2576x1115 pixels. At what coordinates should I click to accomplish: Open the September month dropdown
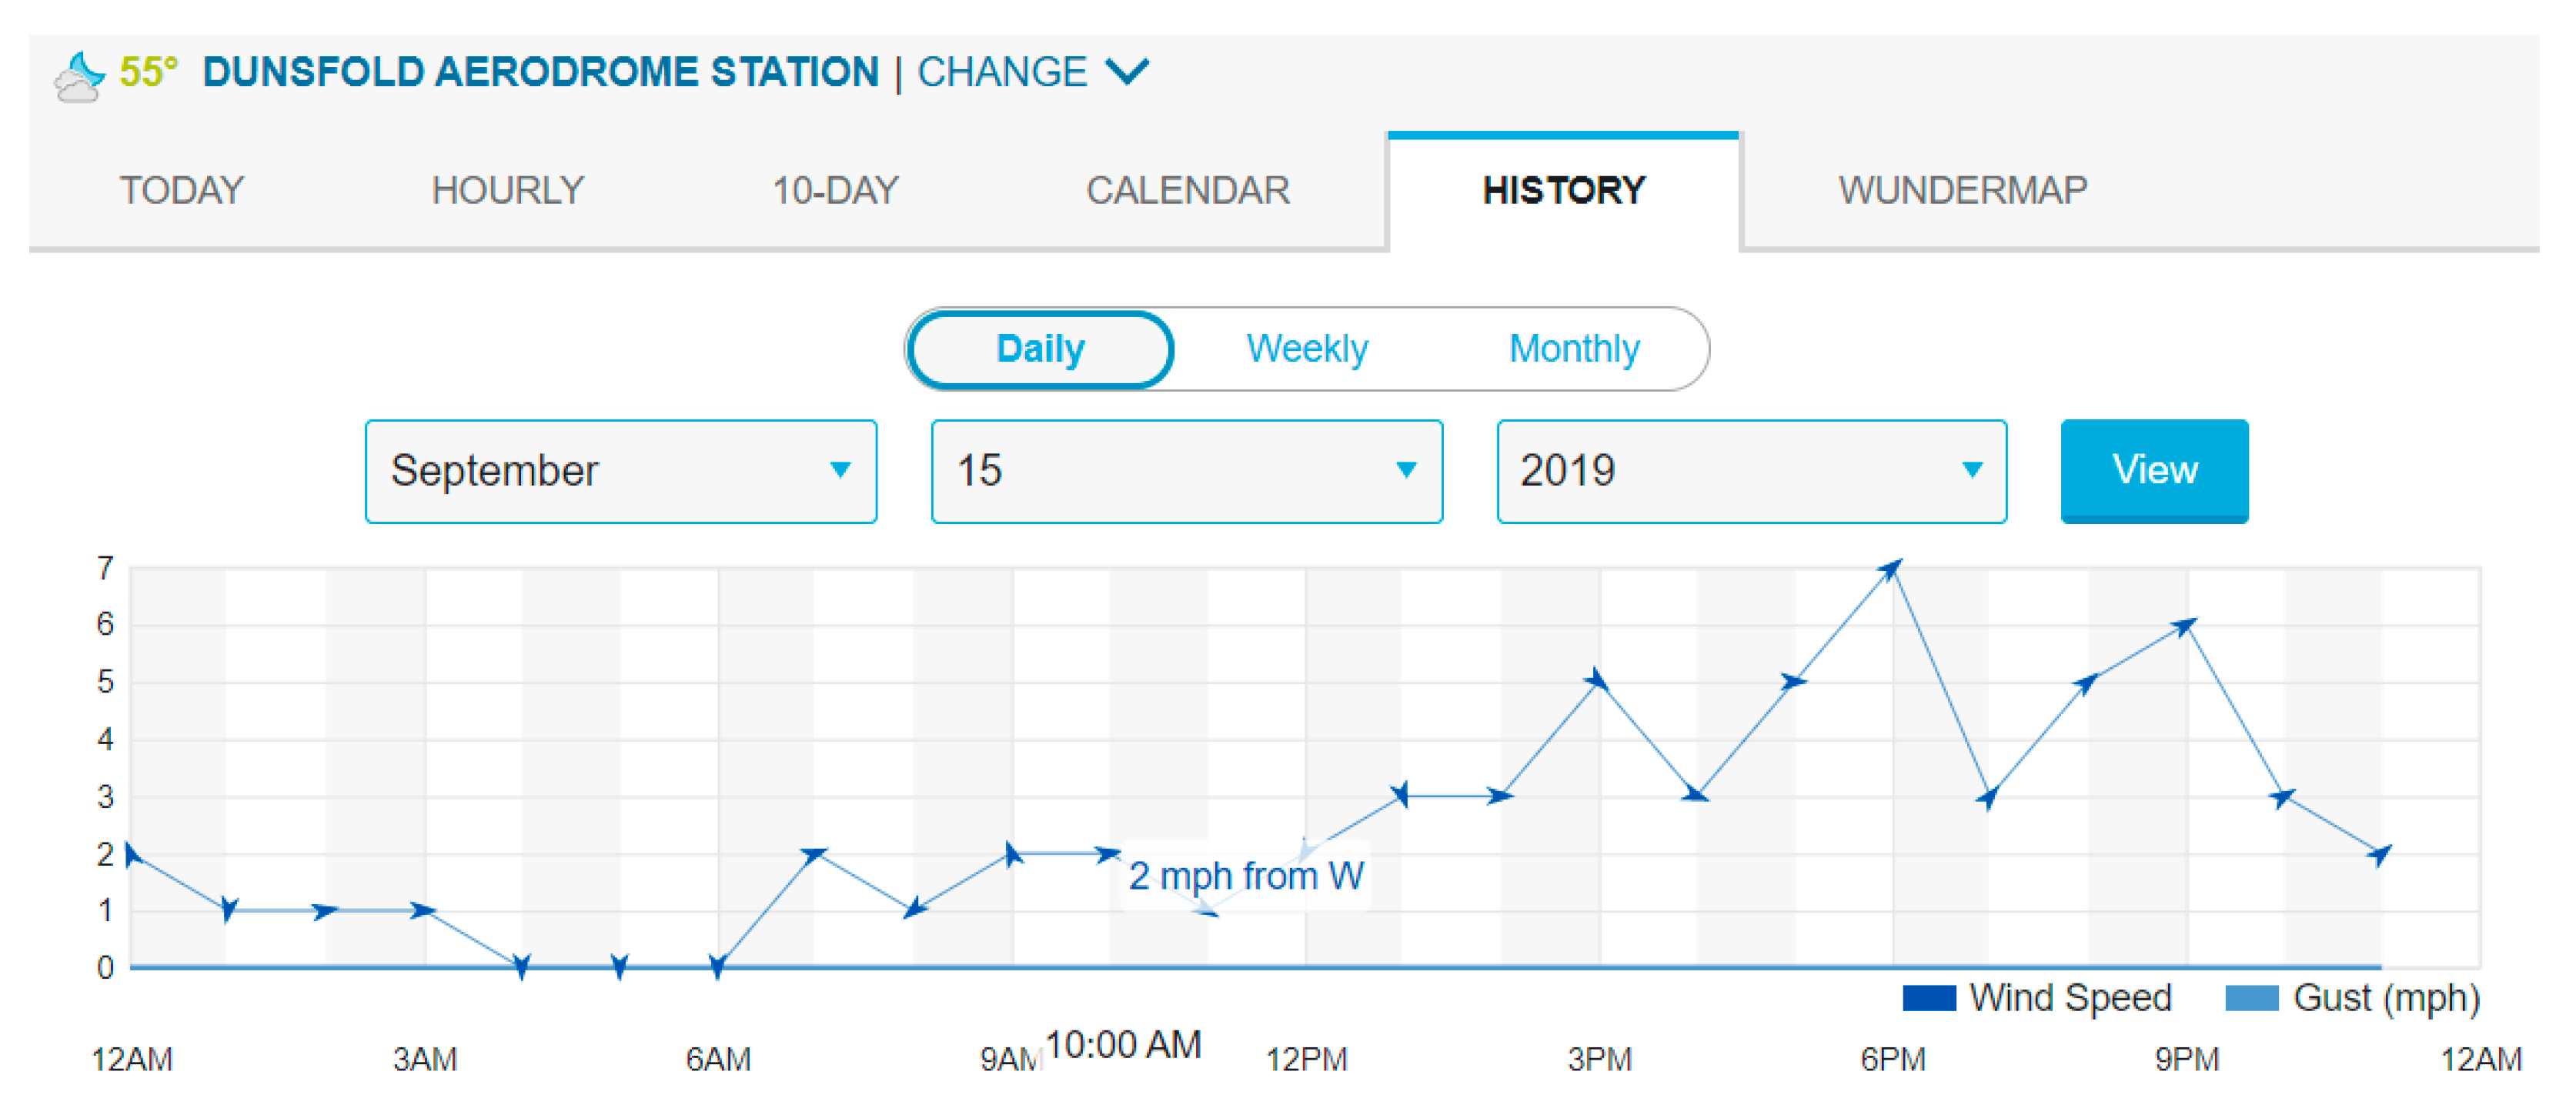[x=621, y=471]
